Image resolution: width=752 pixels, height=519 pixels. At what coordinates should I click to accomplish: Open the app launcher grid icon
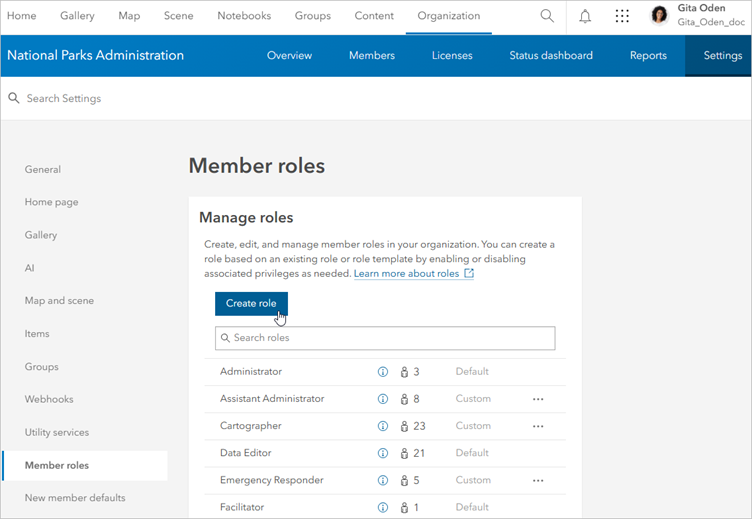tap(622, 16)
